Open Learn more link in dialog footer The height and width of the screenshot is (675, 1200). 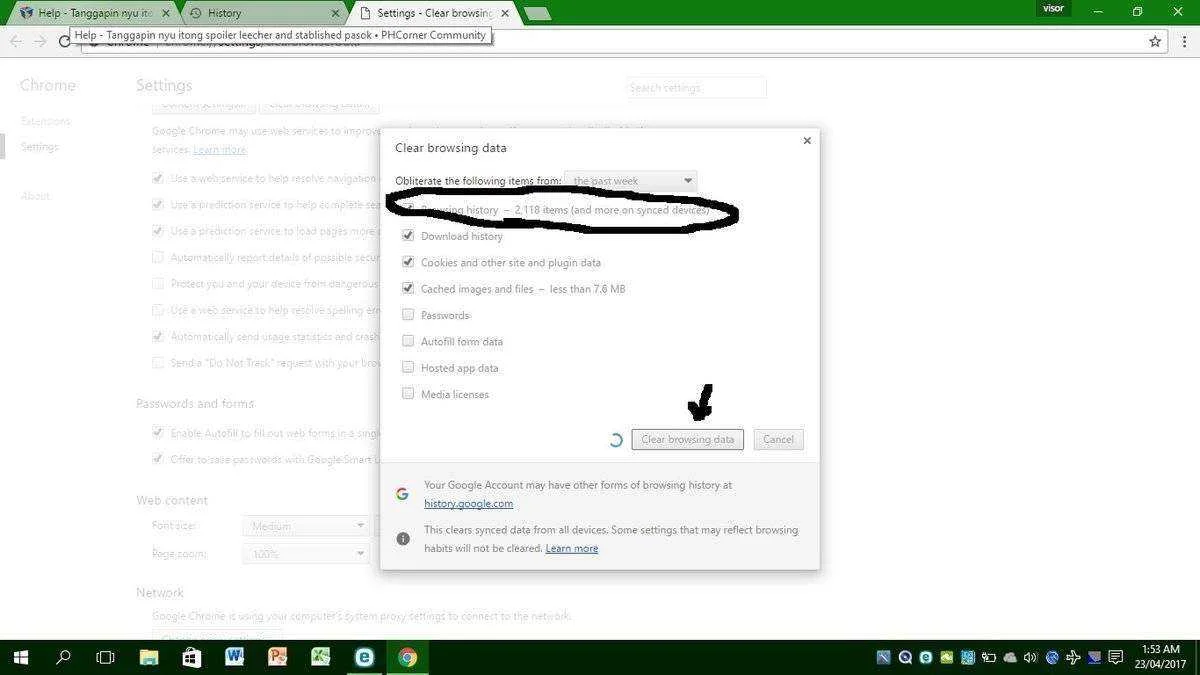572,549
